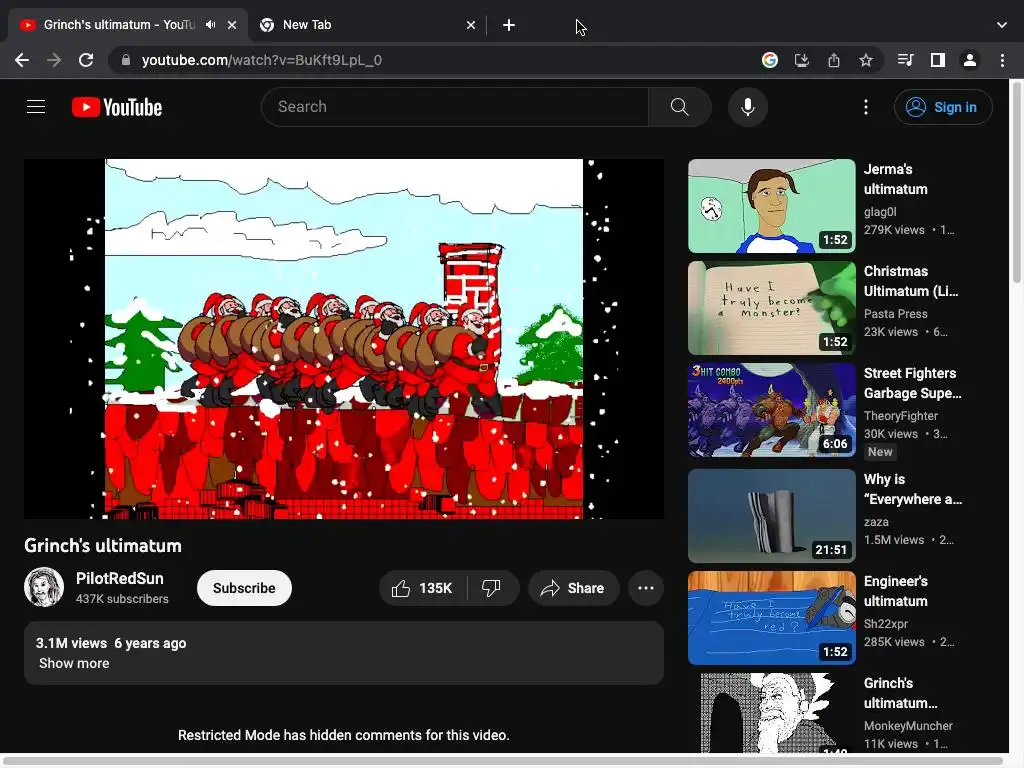
Task: Share this page from address bar
Action: pos(834,60)
